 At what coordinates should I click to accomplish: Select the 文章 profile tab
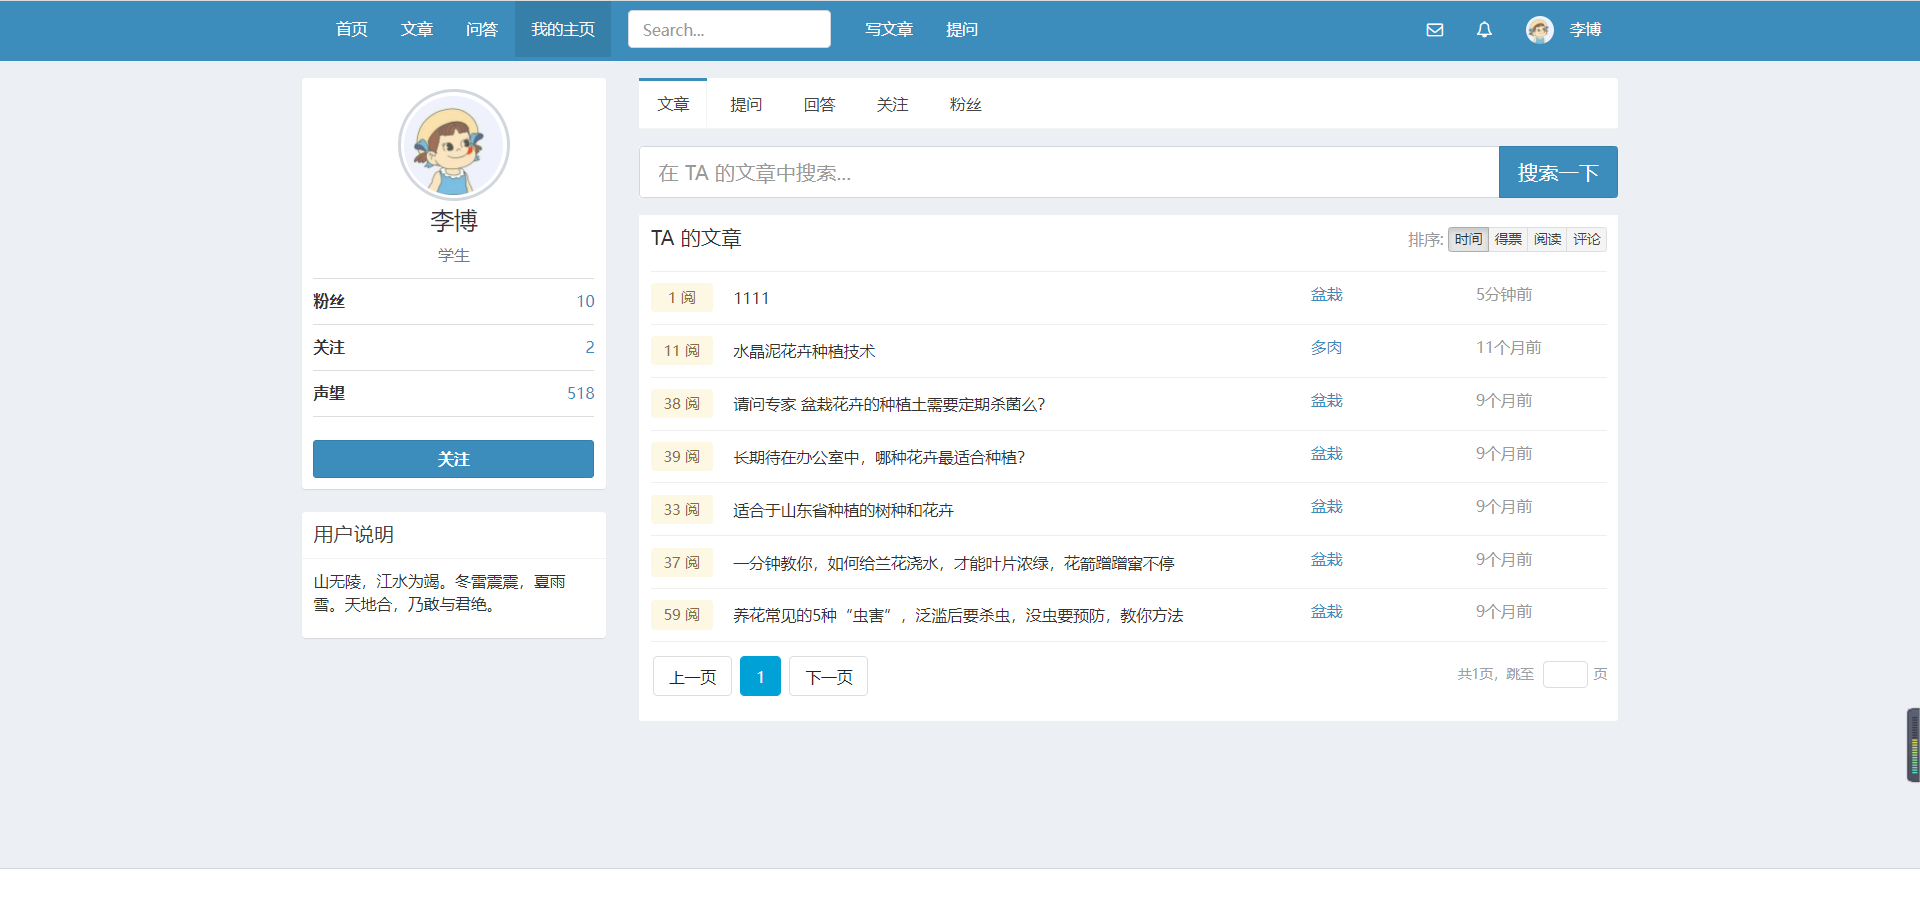(673, 104)
